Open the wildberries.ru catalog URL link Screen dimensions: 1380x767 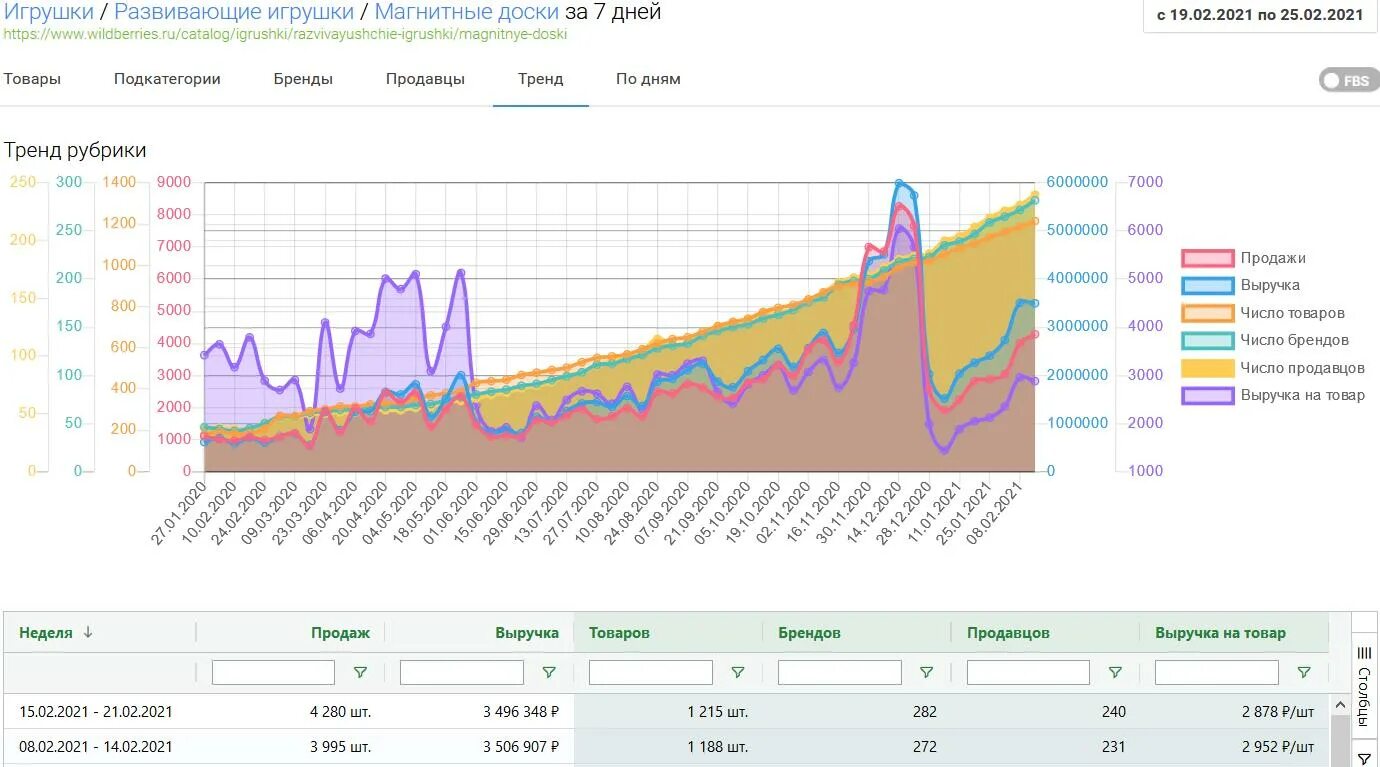(285, 34)
